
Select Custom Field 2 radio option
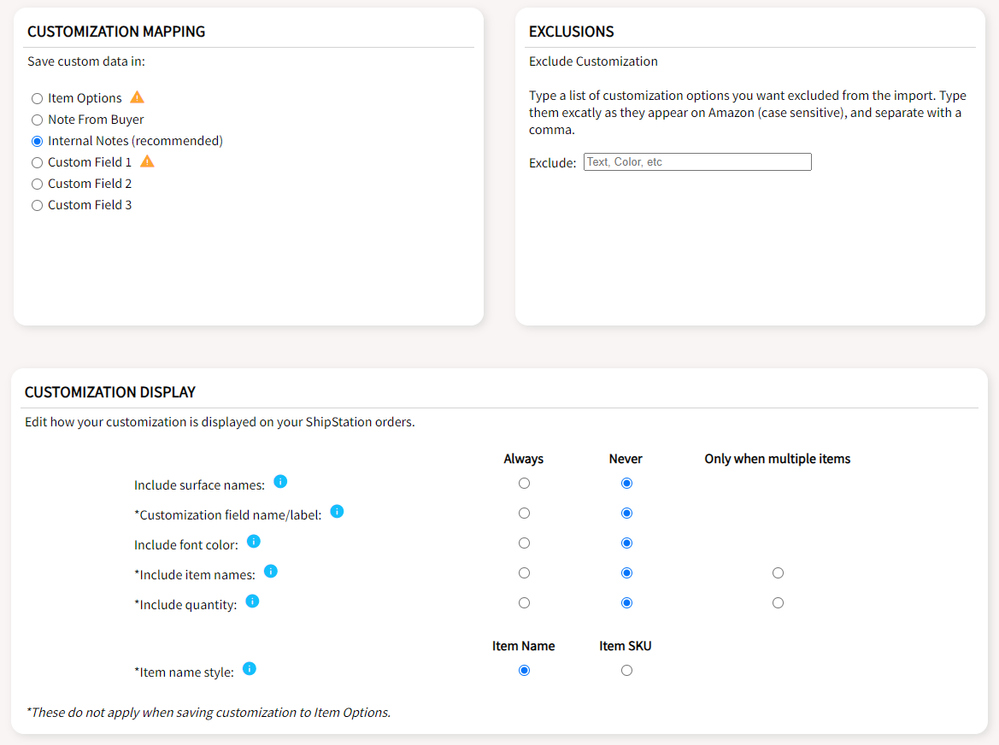pos(37,184)
